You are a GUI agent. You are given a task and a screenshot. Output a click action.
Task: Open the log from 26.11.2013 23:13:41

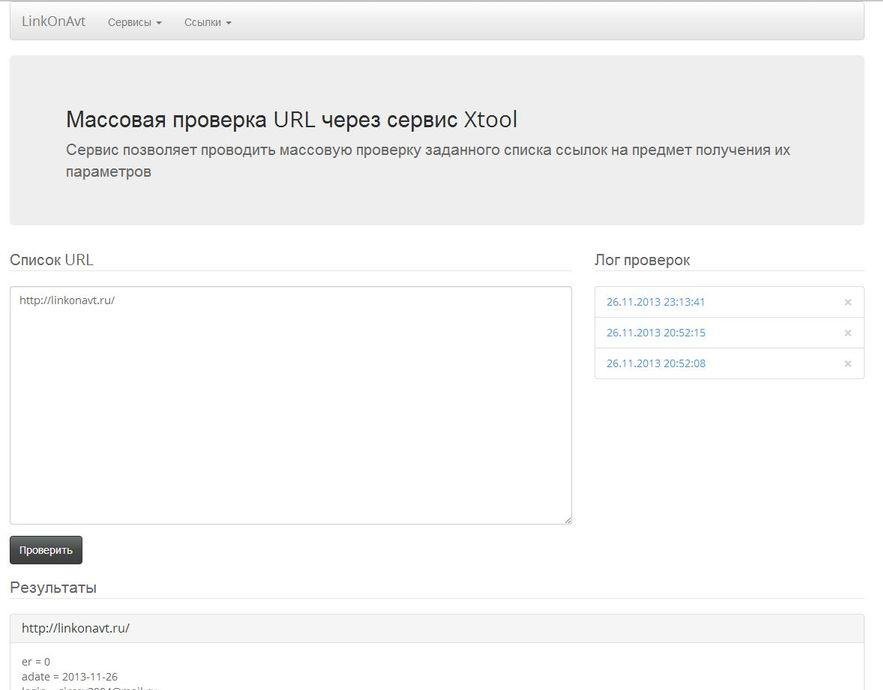point(656,302)
